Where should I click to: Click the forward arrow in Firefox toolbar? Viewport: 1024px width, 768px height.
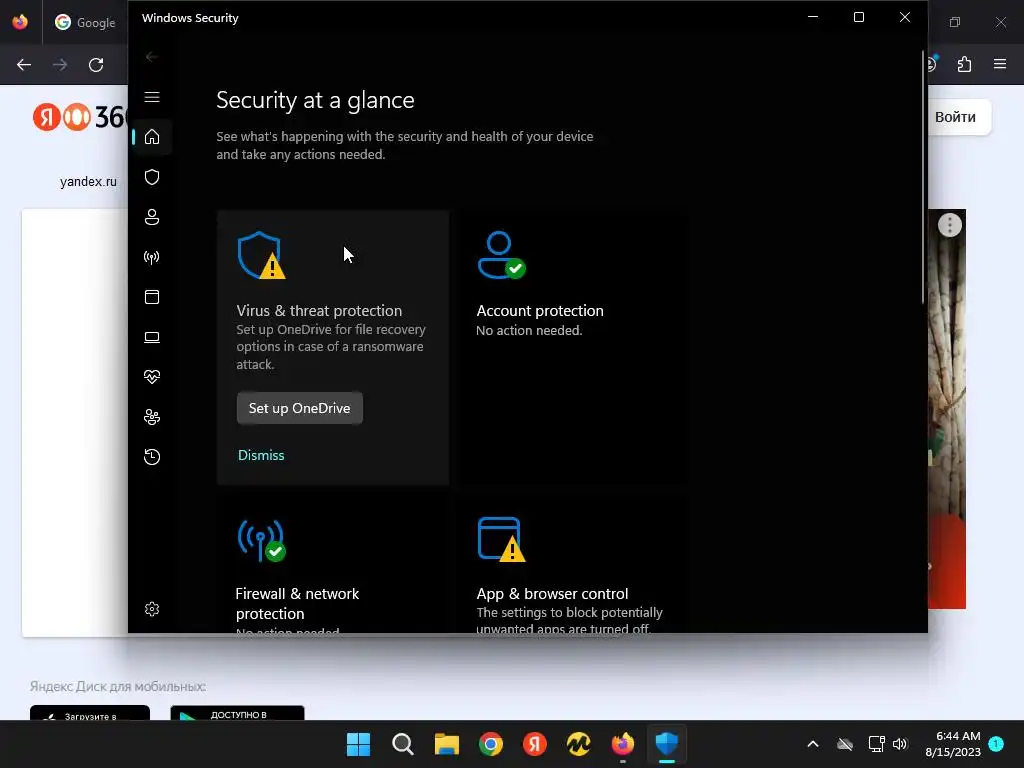(60, 65)
